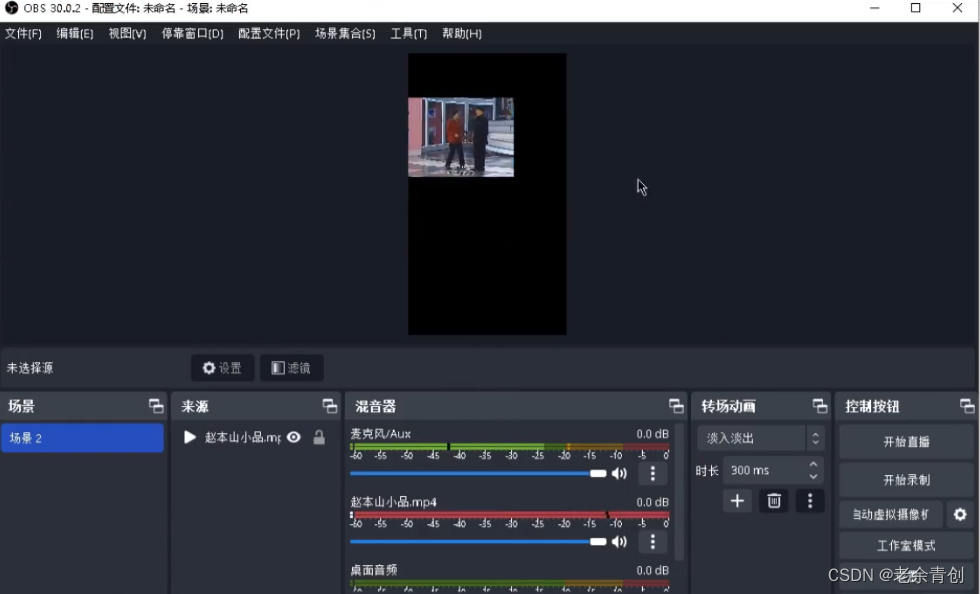Click the 设置 source properties button

[222, 368]
